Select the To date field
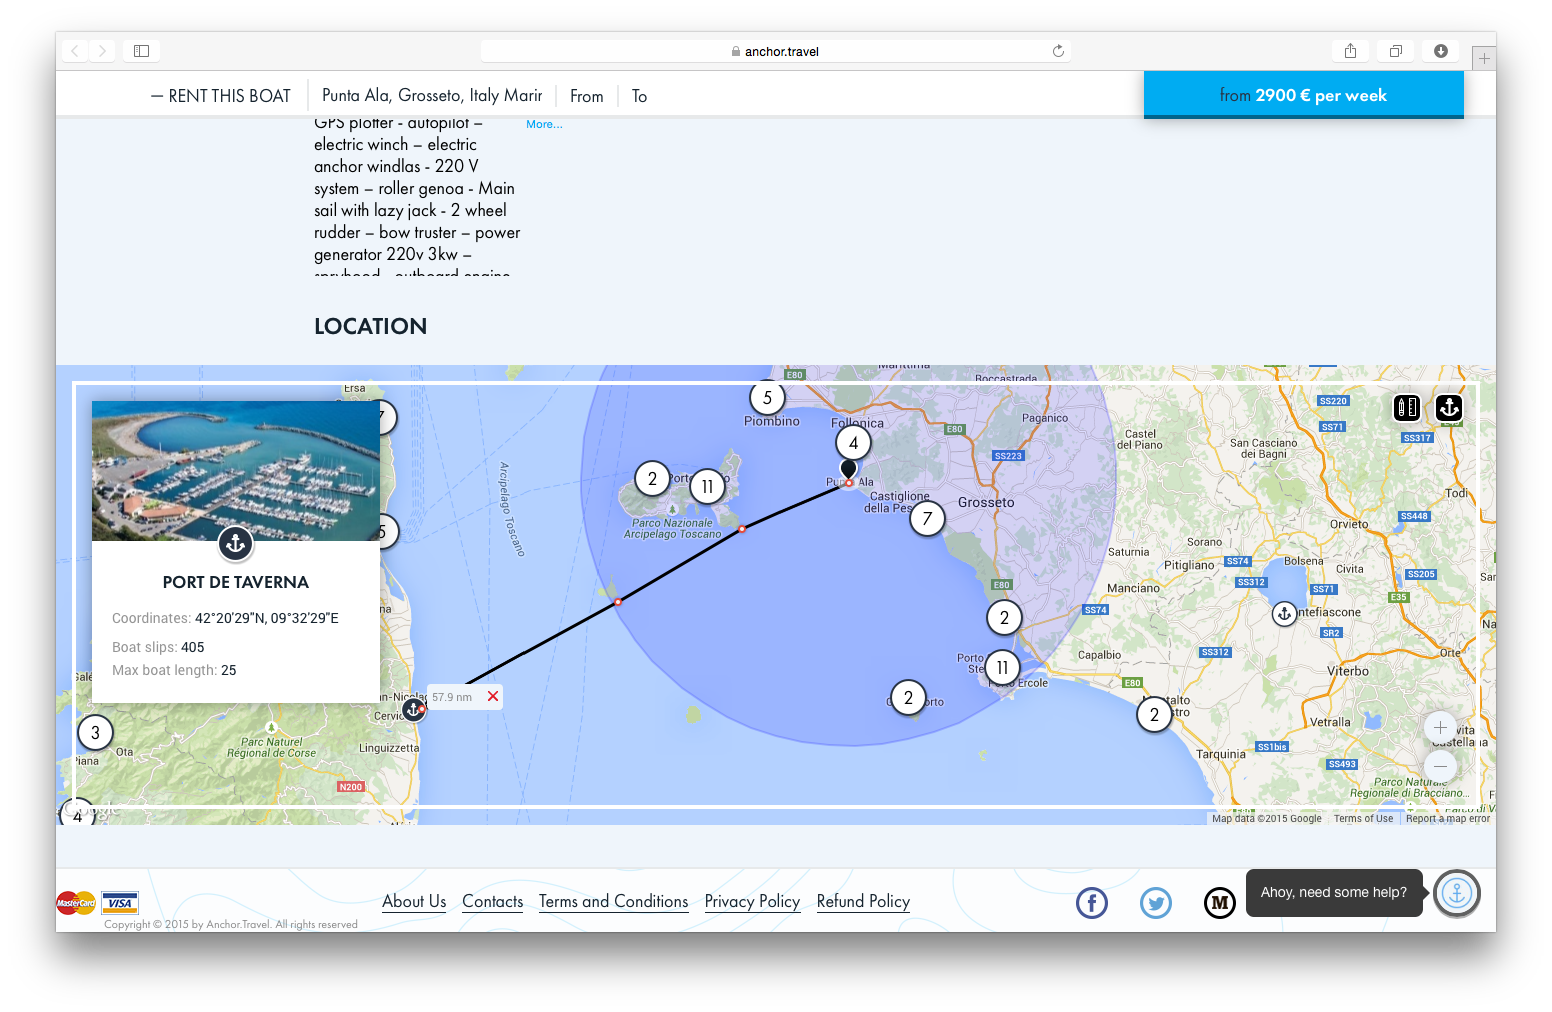 click(x=639, y=96)
